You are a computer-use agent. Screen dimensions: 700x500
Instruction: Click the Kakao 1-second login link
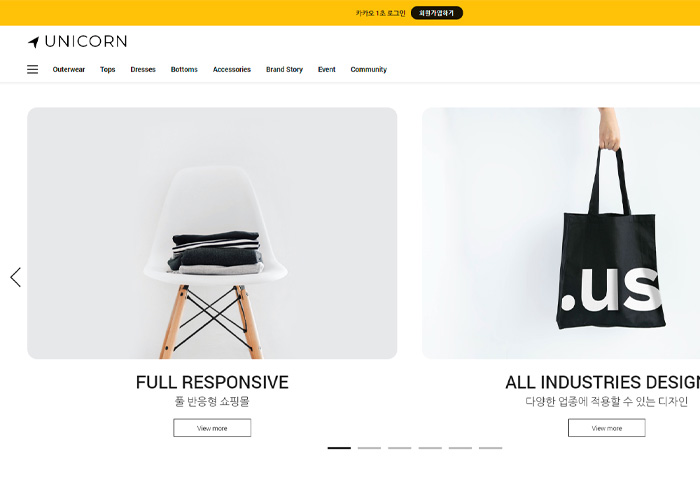click(x=380, y=13)
